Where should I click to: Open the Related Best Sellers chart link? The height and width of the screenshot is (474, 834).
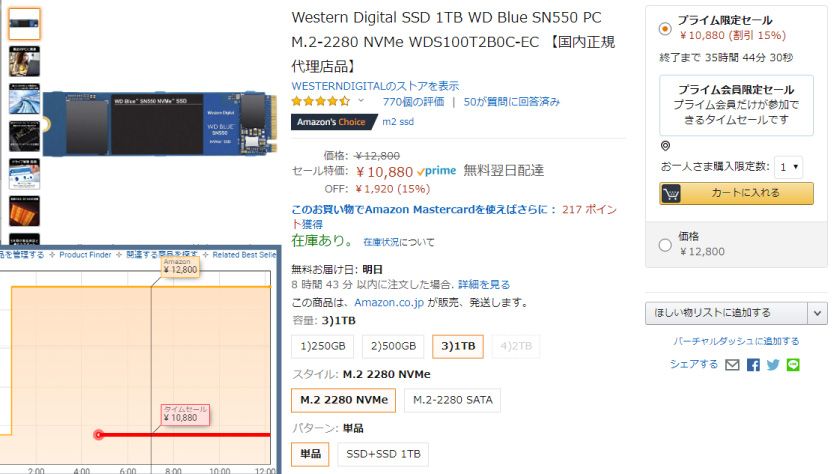pyautogui.click(x=244, y=255)
